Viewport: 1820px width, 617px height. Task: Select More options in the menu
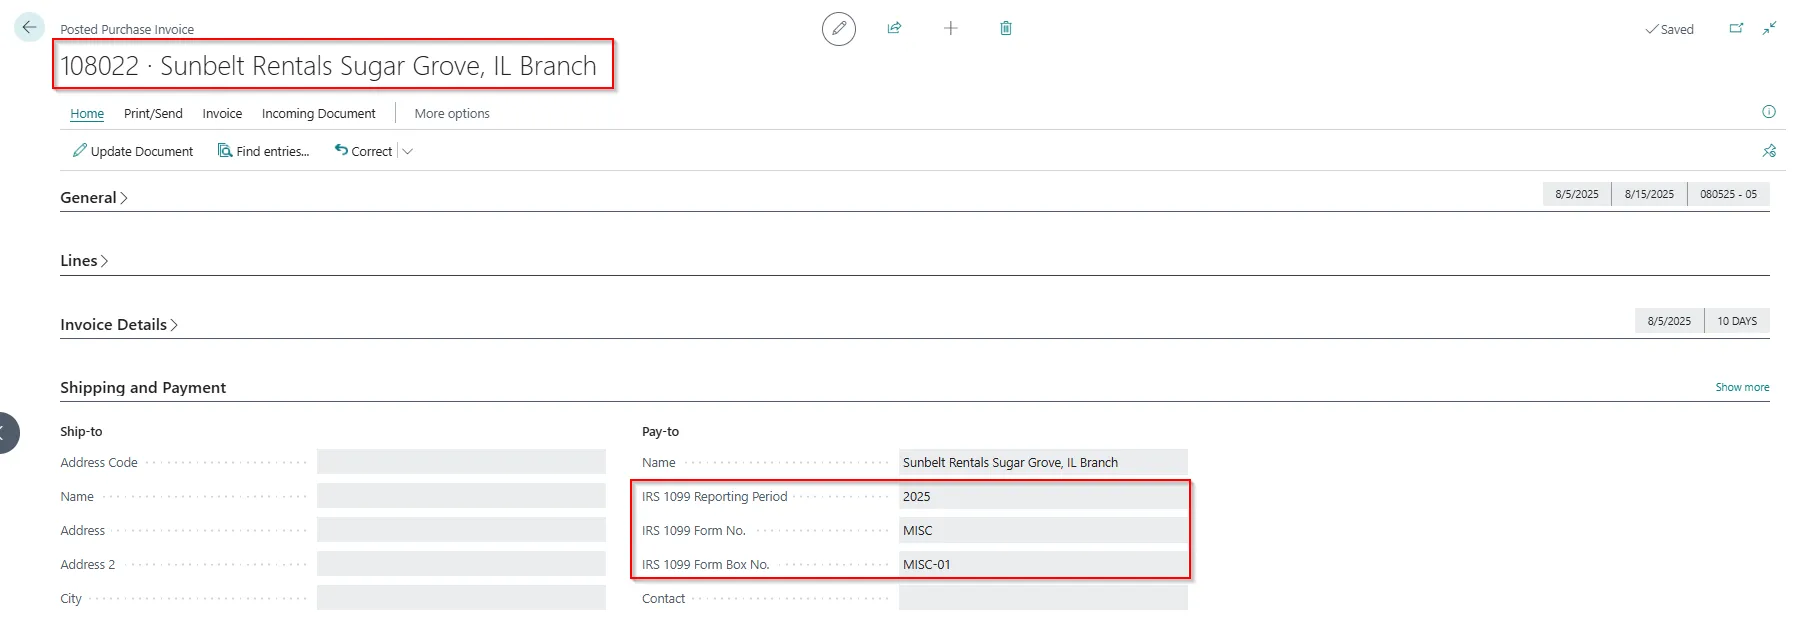point(452,114)
